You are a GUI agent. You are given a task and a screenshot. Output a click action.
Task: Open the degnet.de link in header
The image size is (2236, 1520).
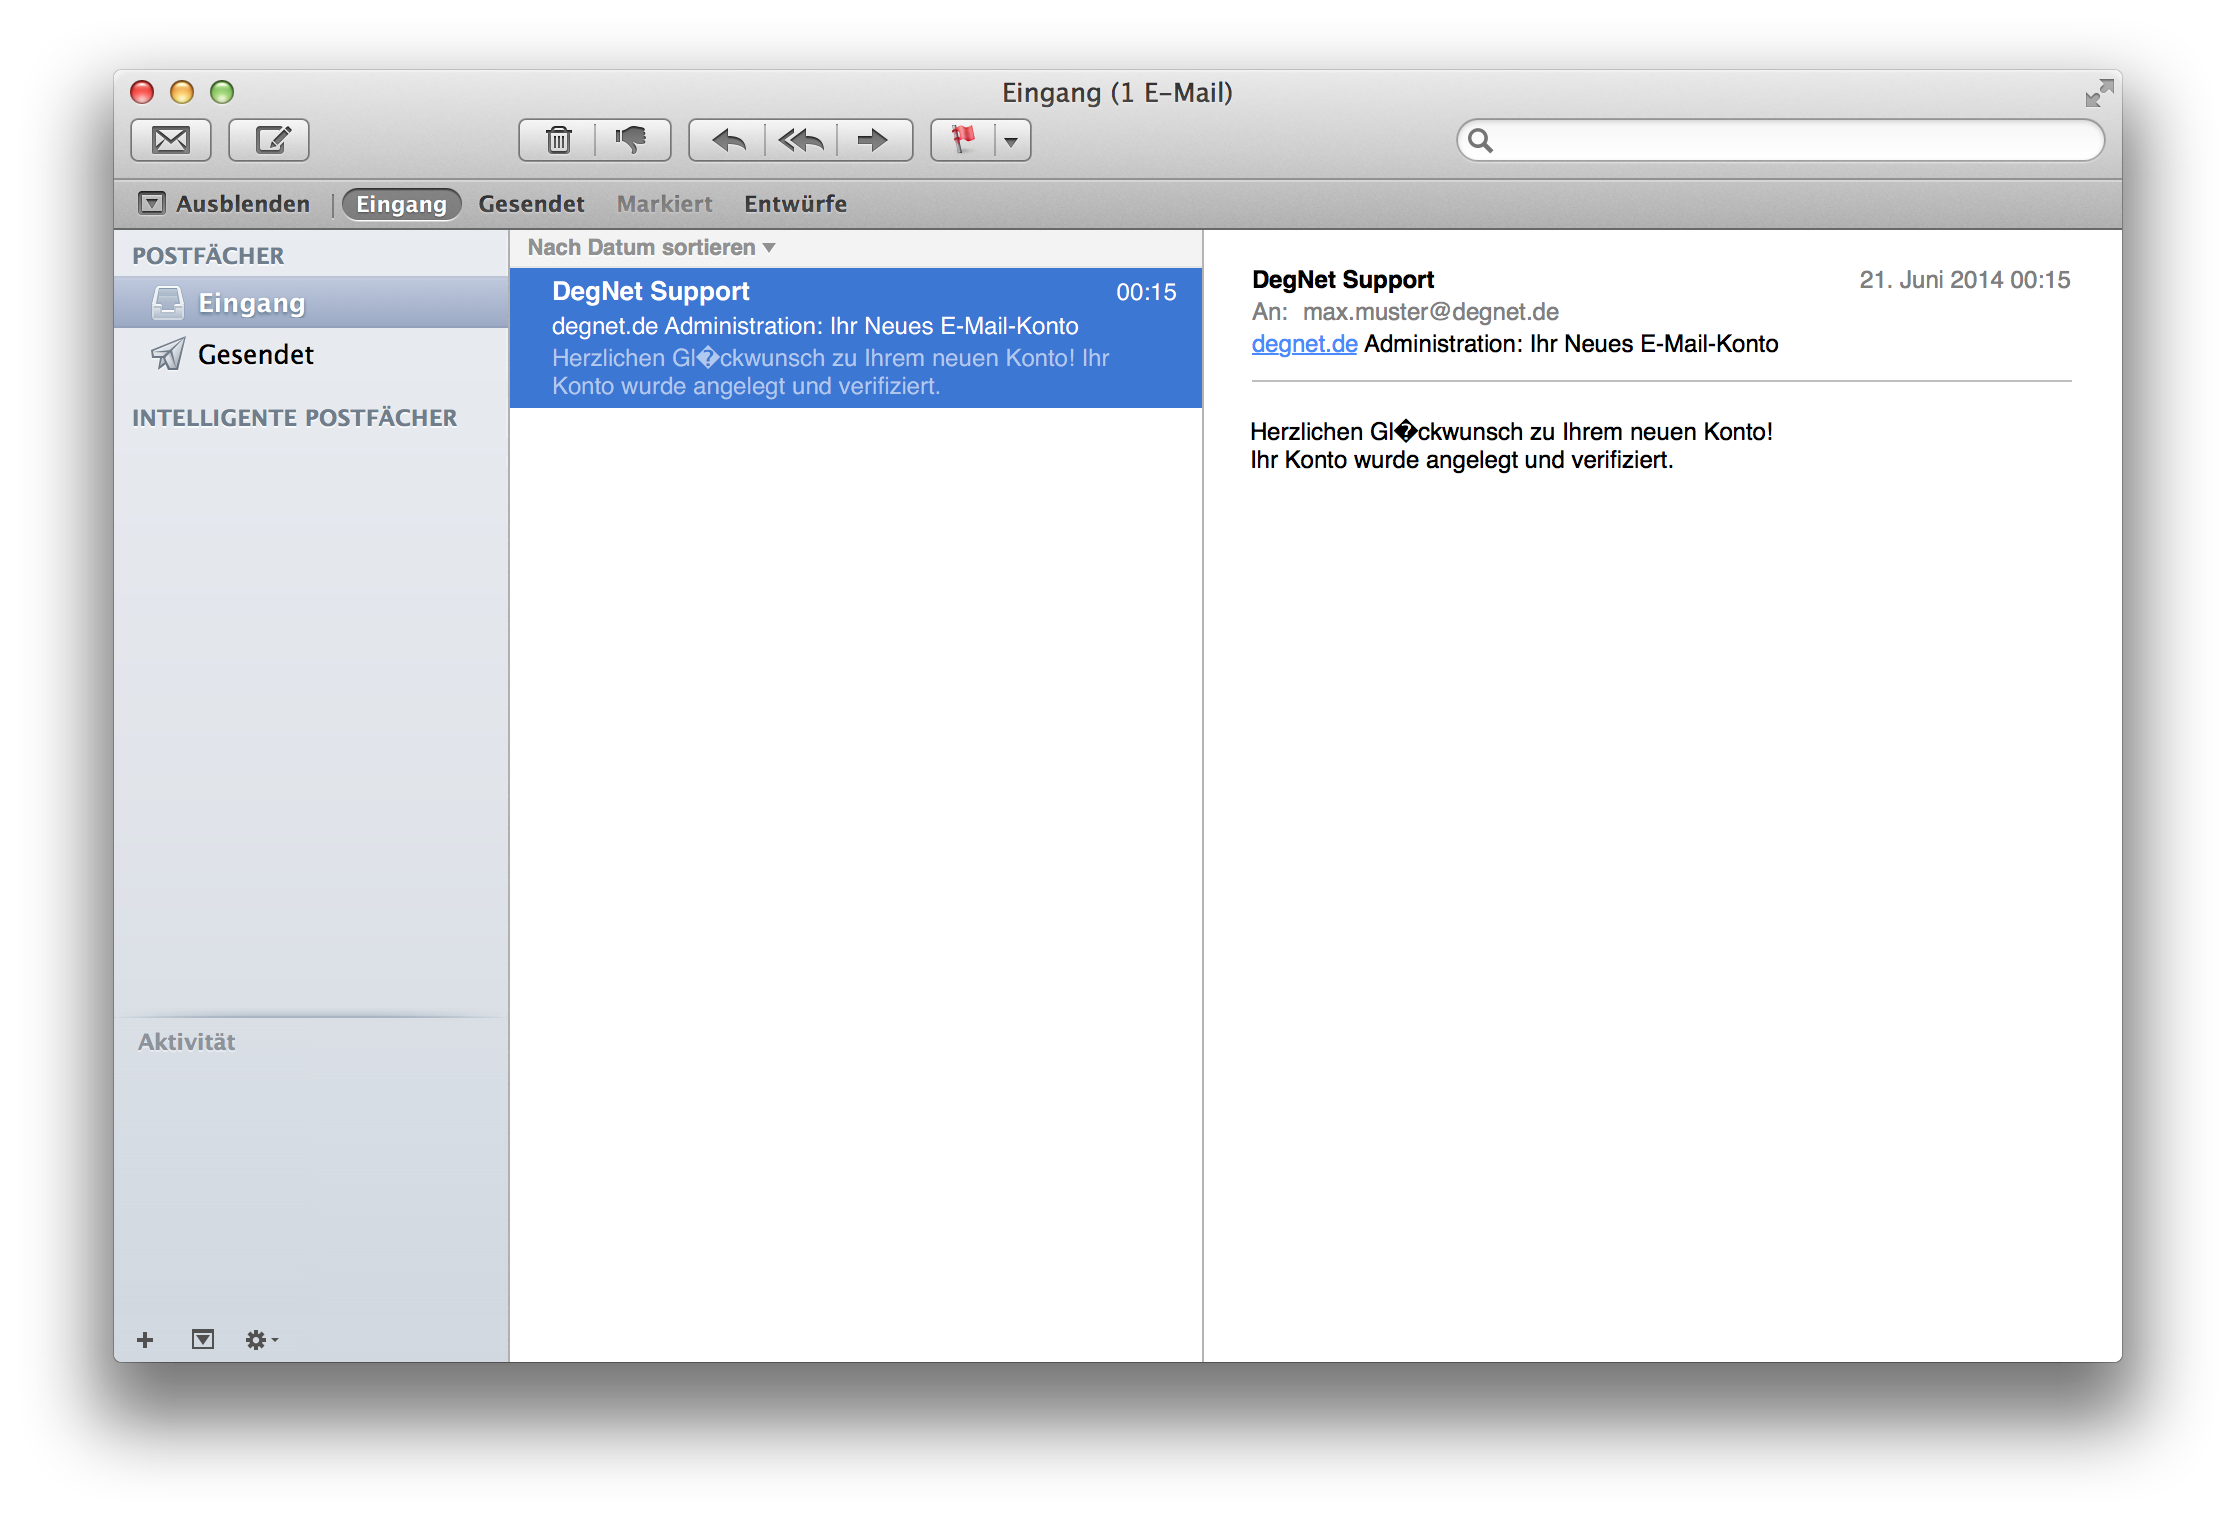tap(1304, 344)
